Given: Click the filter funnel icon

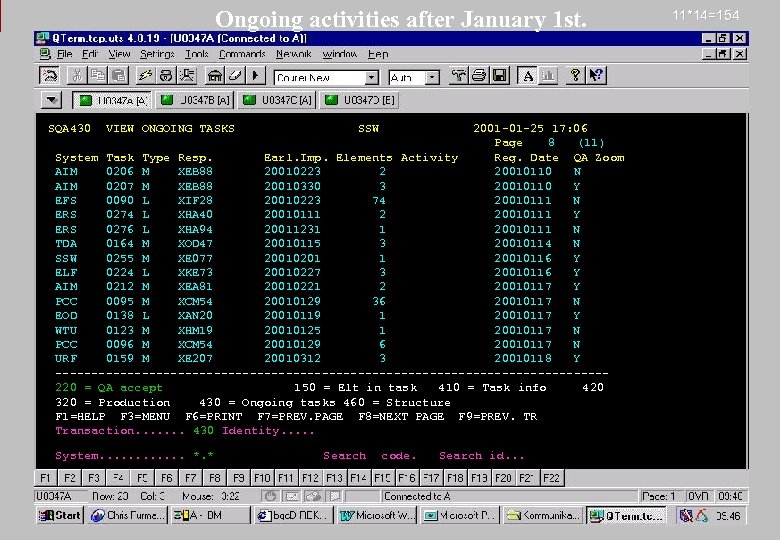Looking at the screenshot, I should point(458,76).
